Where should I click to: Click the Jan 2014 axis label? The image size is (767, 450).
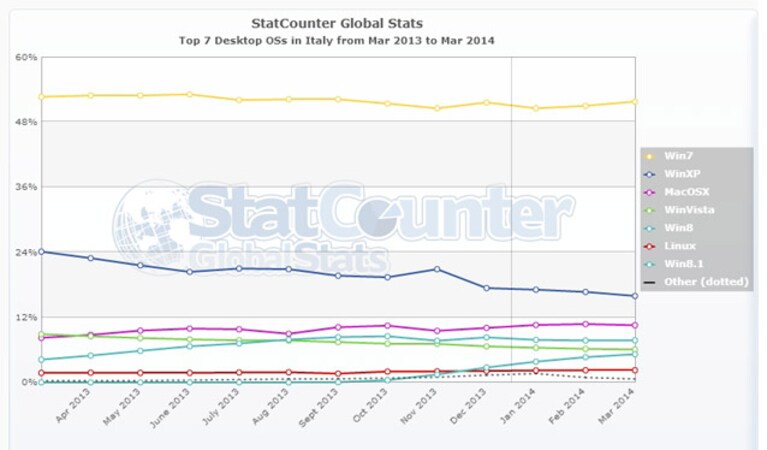519,405
